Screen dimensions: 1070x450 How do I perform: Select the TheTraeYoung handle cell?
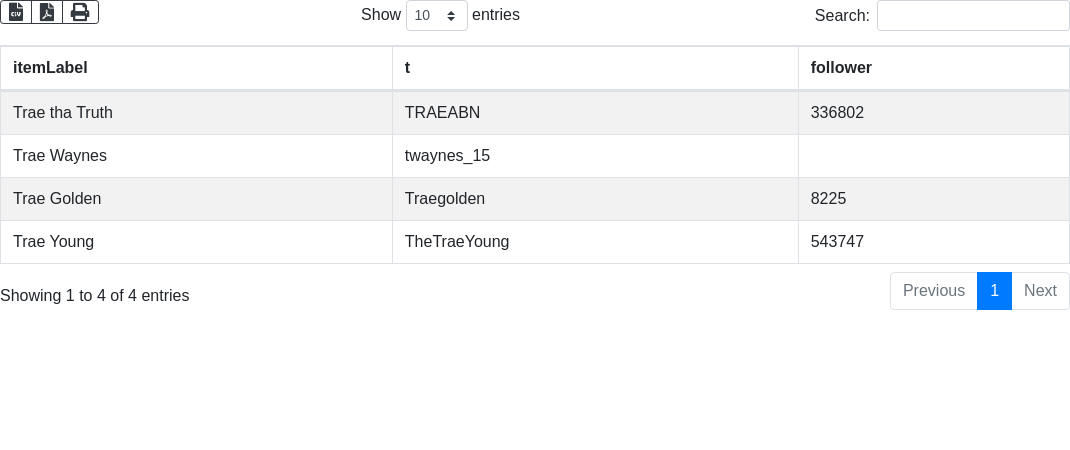pos(457,242)
